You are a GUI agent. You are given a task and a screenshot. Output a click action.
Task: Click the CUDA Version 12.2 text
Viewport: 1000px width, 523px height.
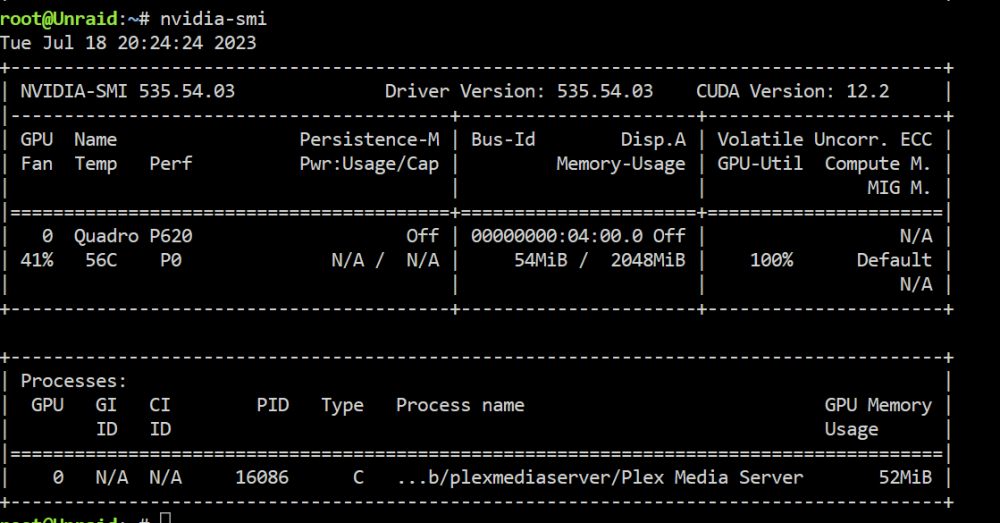point(792,91)
